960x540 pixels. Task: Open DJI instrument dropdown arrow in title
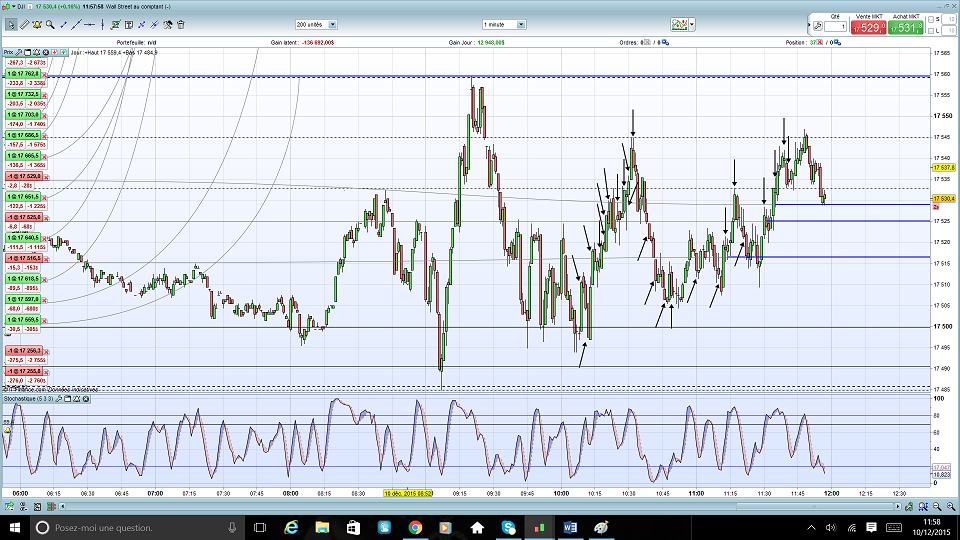14,7
